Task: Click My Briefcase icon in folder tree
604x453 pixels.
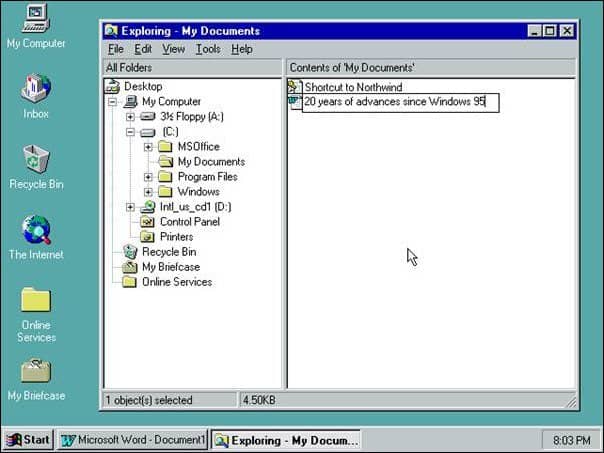Action: (130, 267)
